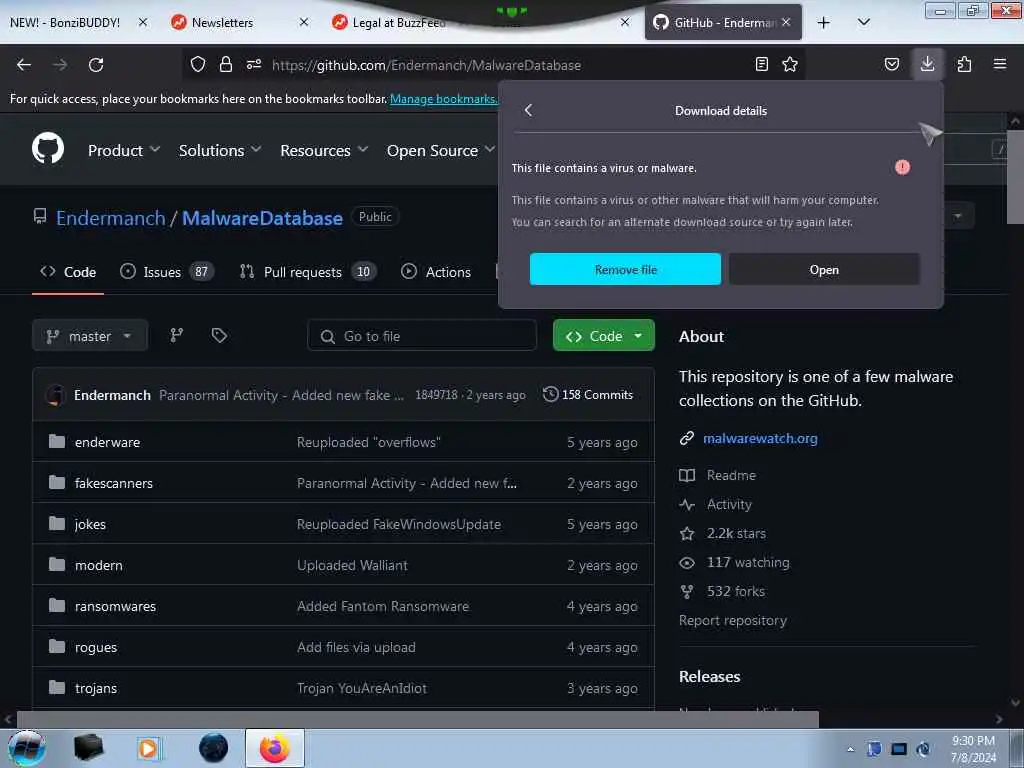The width and height of the screenshot is (1024, 768).
Task: Click the Open button in Download details
Action: (x=824, y=269)
